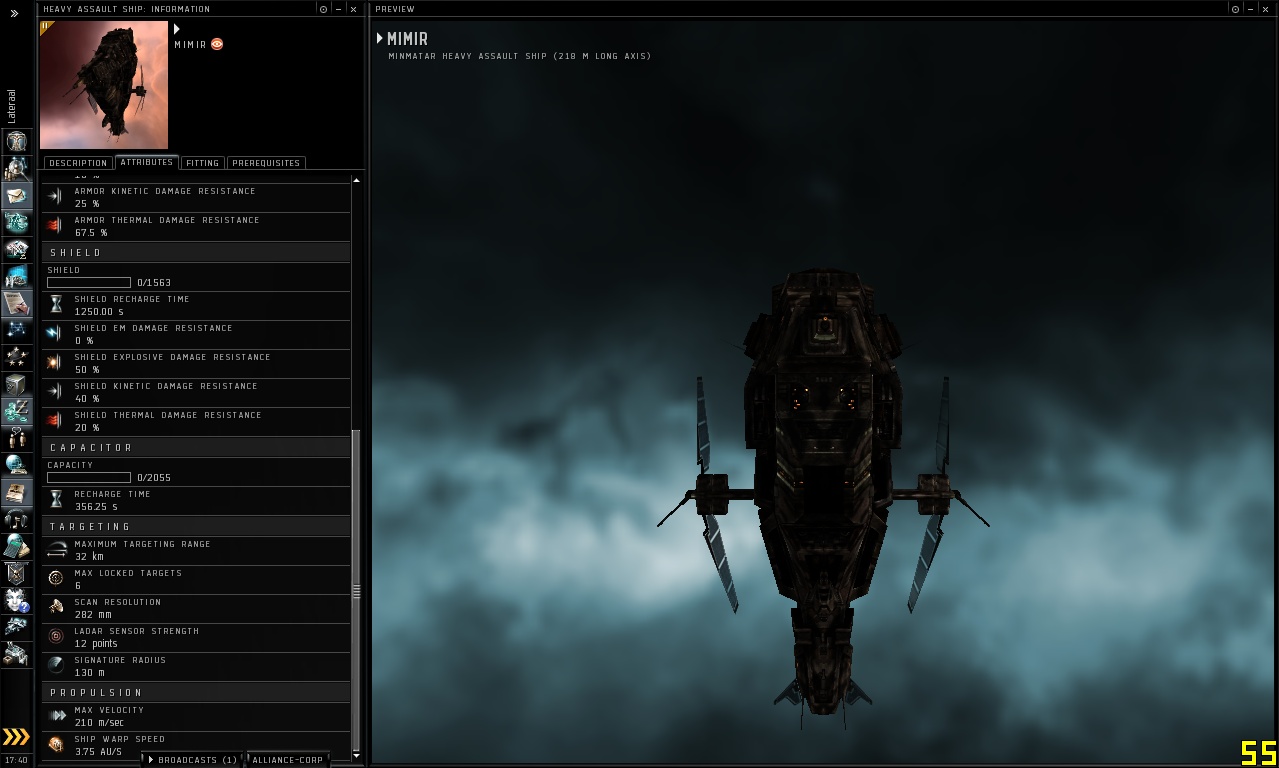Open People & Places magnifier icon
Image resolution: width=1279 pixels, height=768 pixels.
[16, 168]
